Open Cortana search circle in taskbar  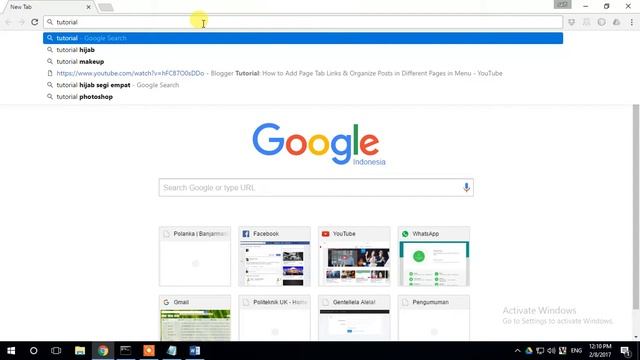33,351
